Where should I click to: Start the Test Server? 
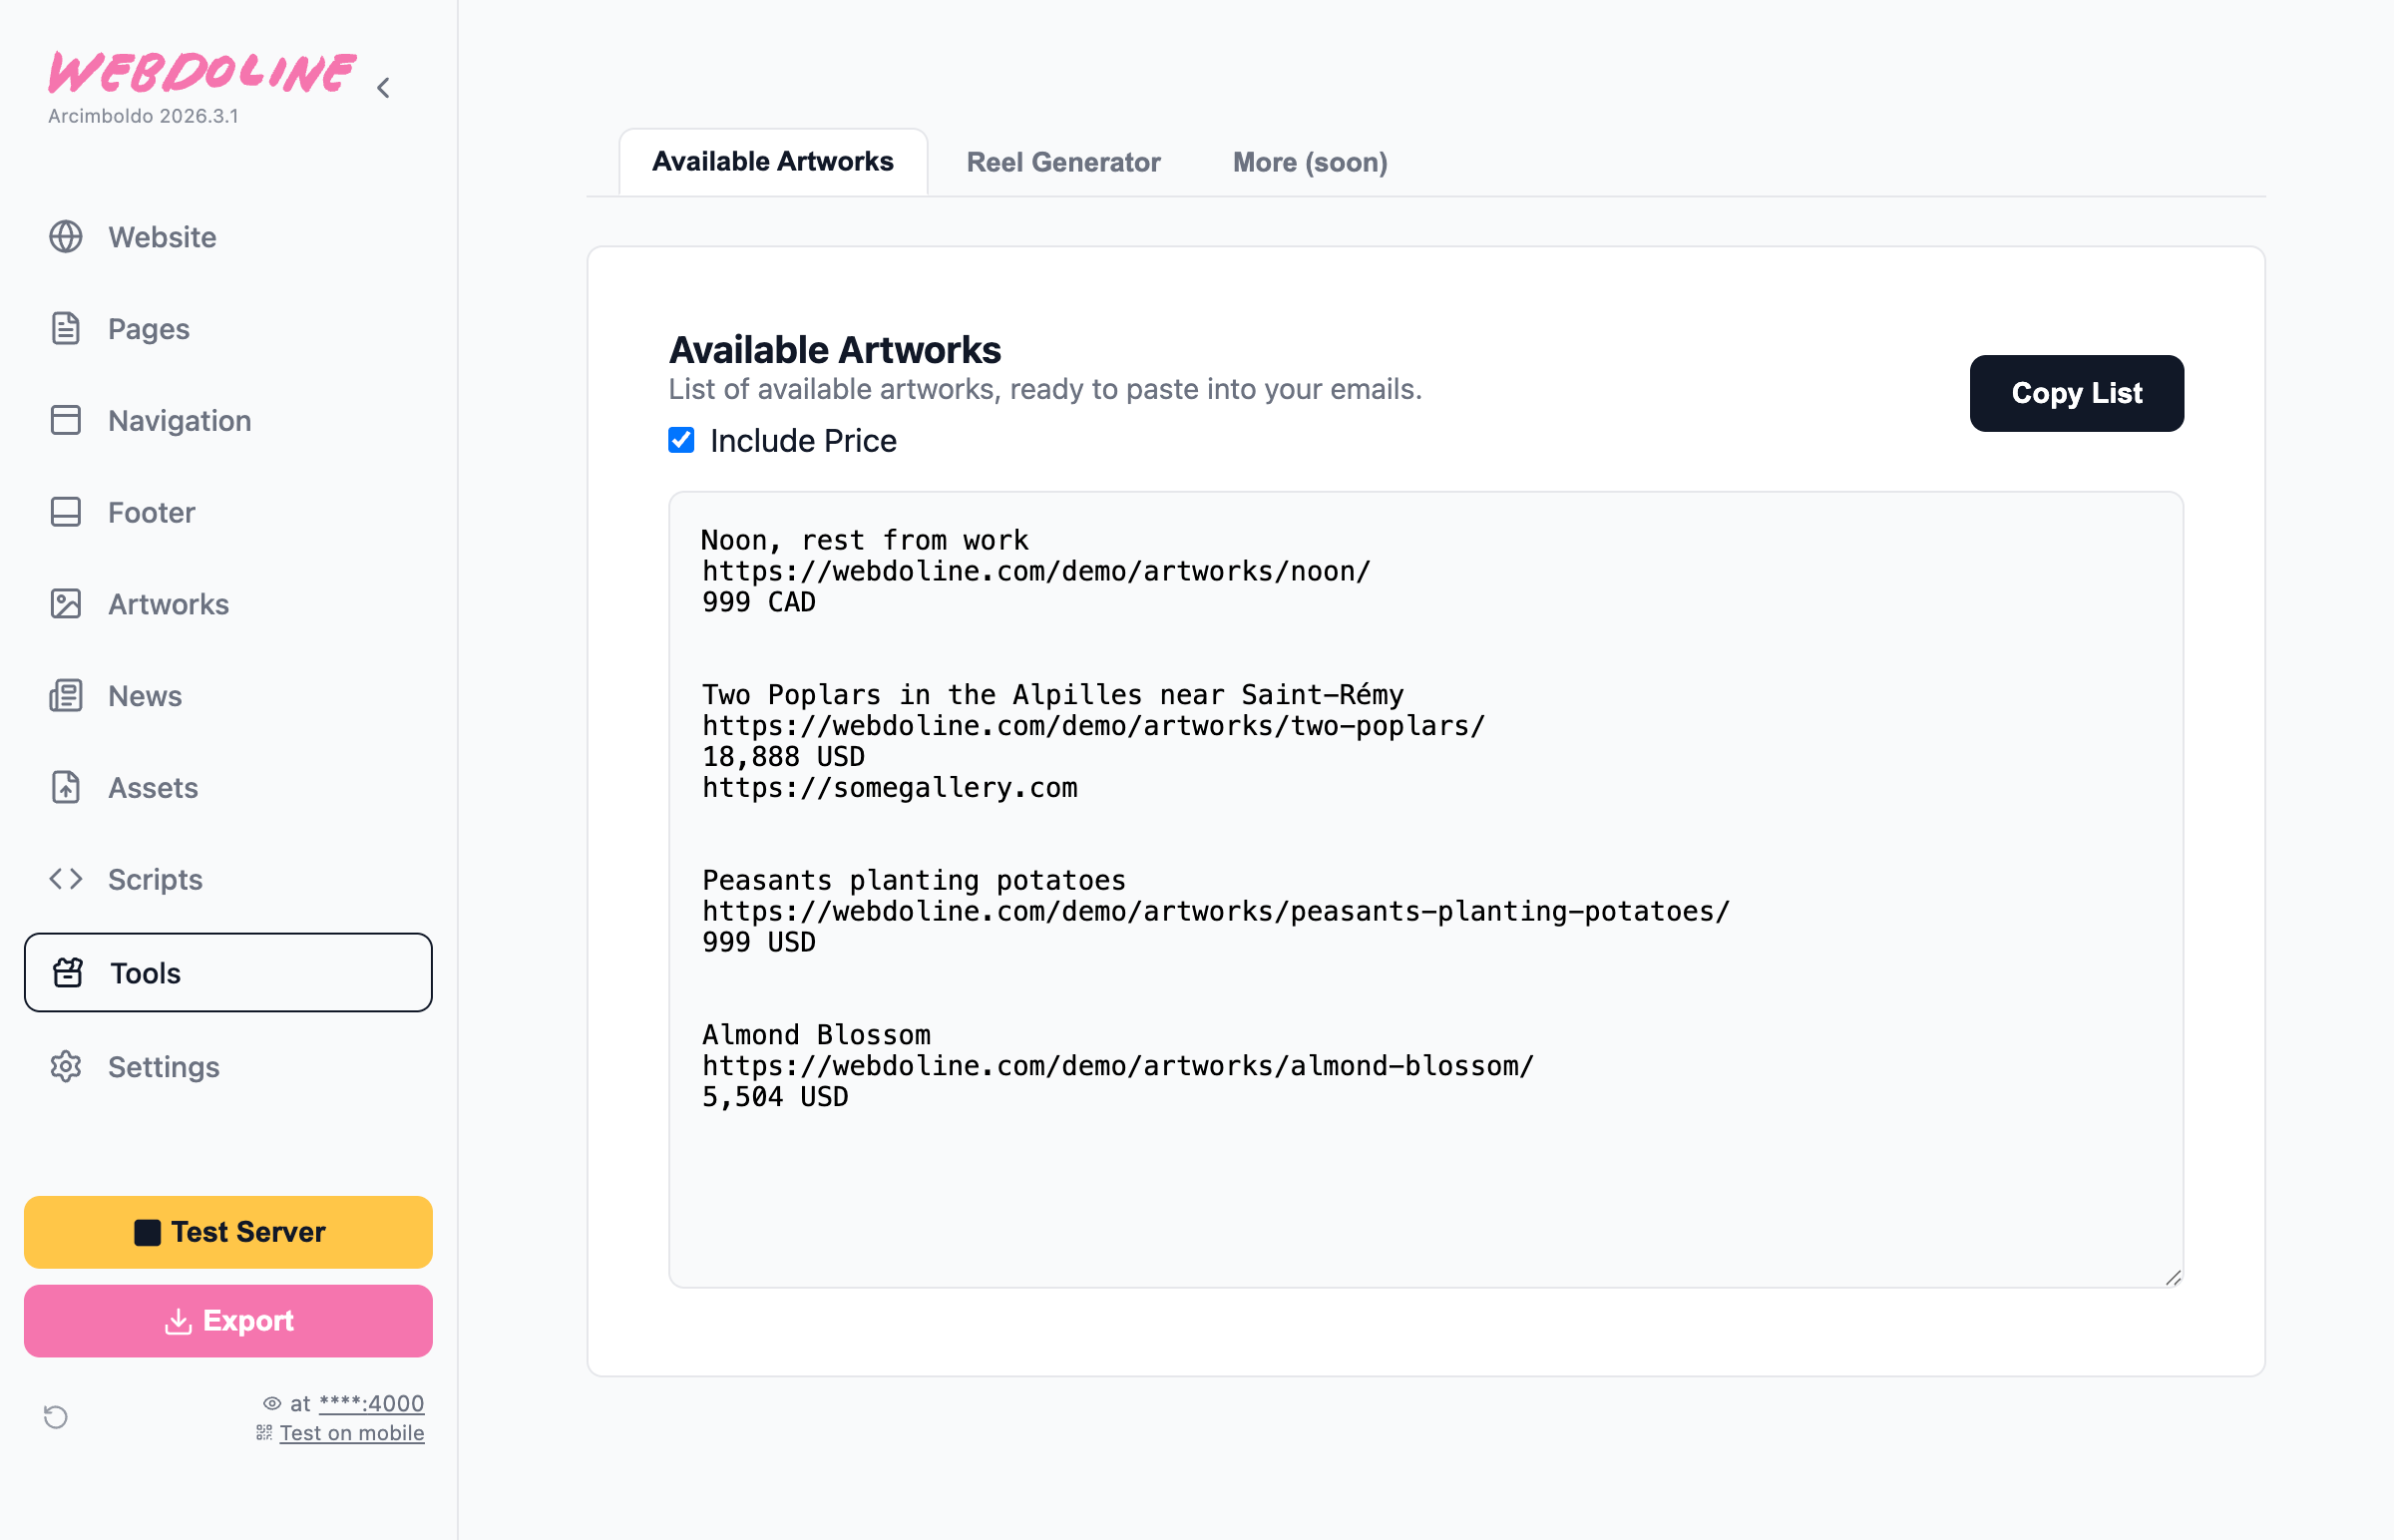pyautogui.click(x=228, y=1232)
